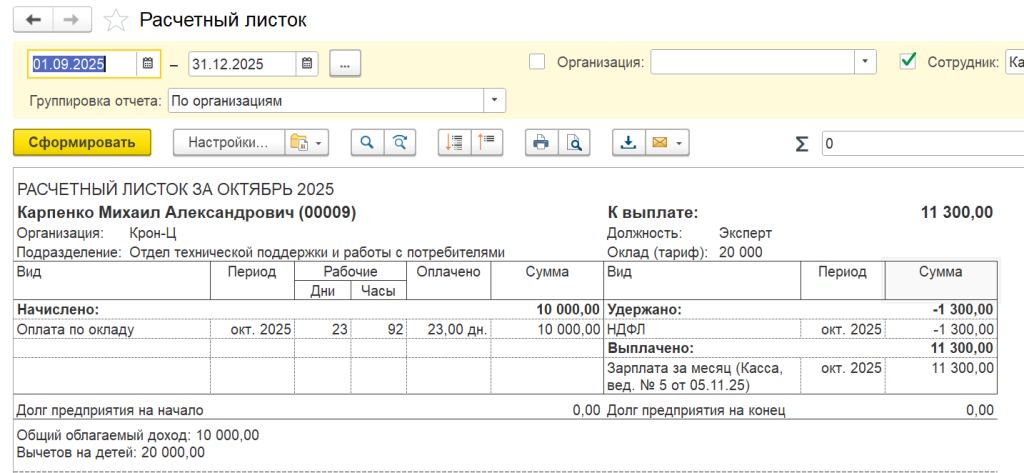Select 'Зарплата за месяц (Касса...' cell
The height and width of the screenshot is (473, 1024).
[703, 376]
